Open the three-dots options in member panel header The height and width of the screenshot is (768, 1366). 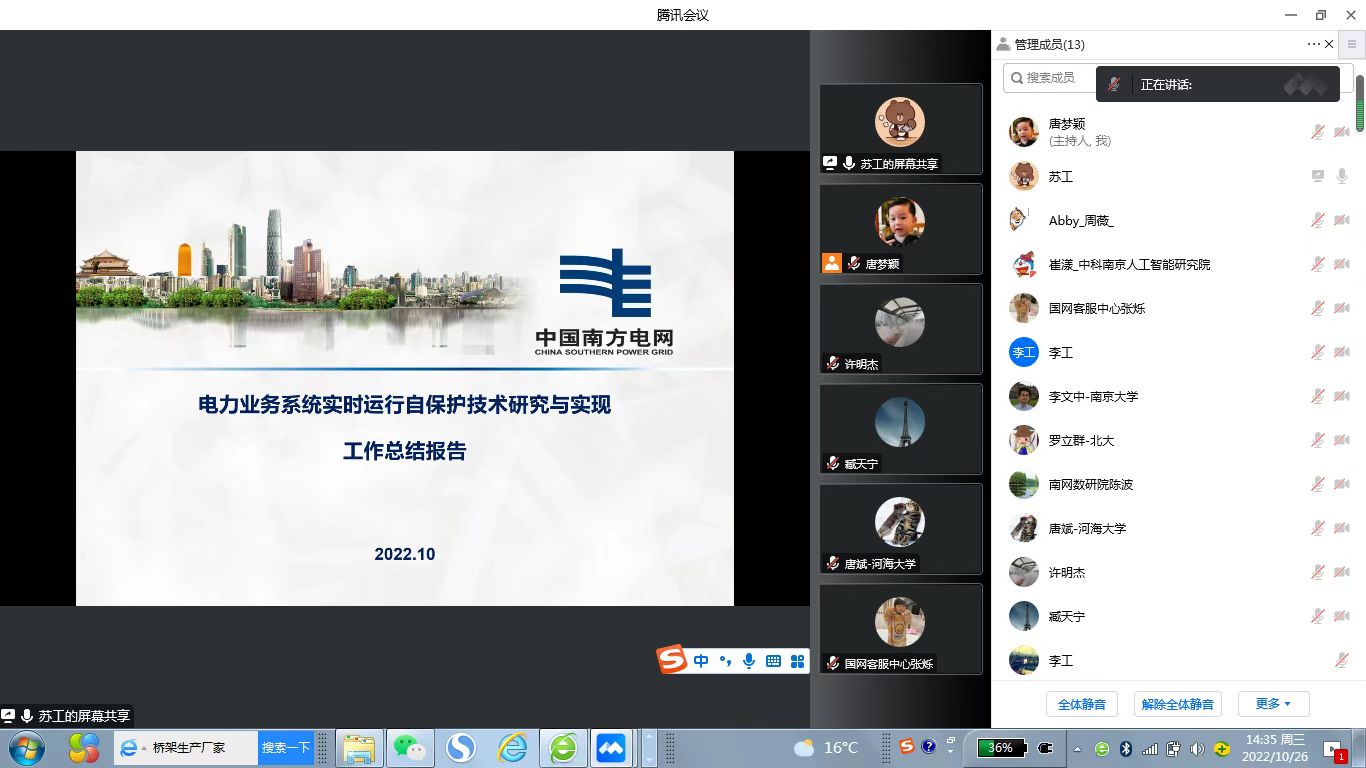1313,44
